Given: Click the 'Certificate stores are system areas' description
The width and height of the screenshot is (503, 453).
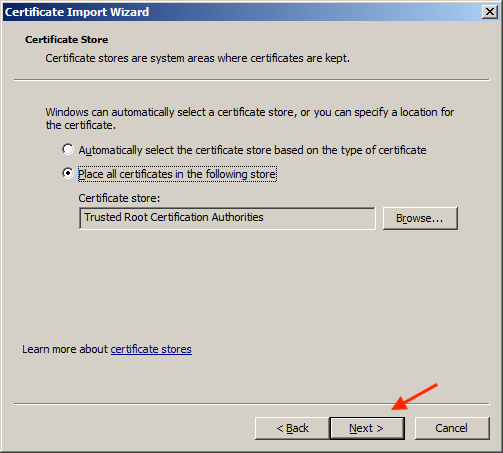Looking at the screenshot, I should [197, 58].
